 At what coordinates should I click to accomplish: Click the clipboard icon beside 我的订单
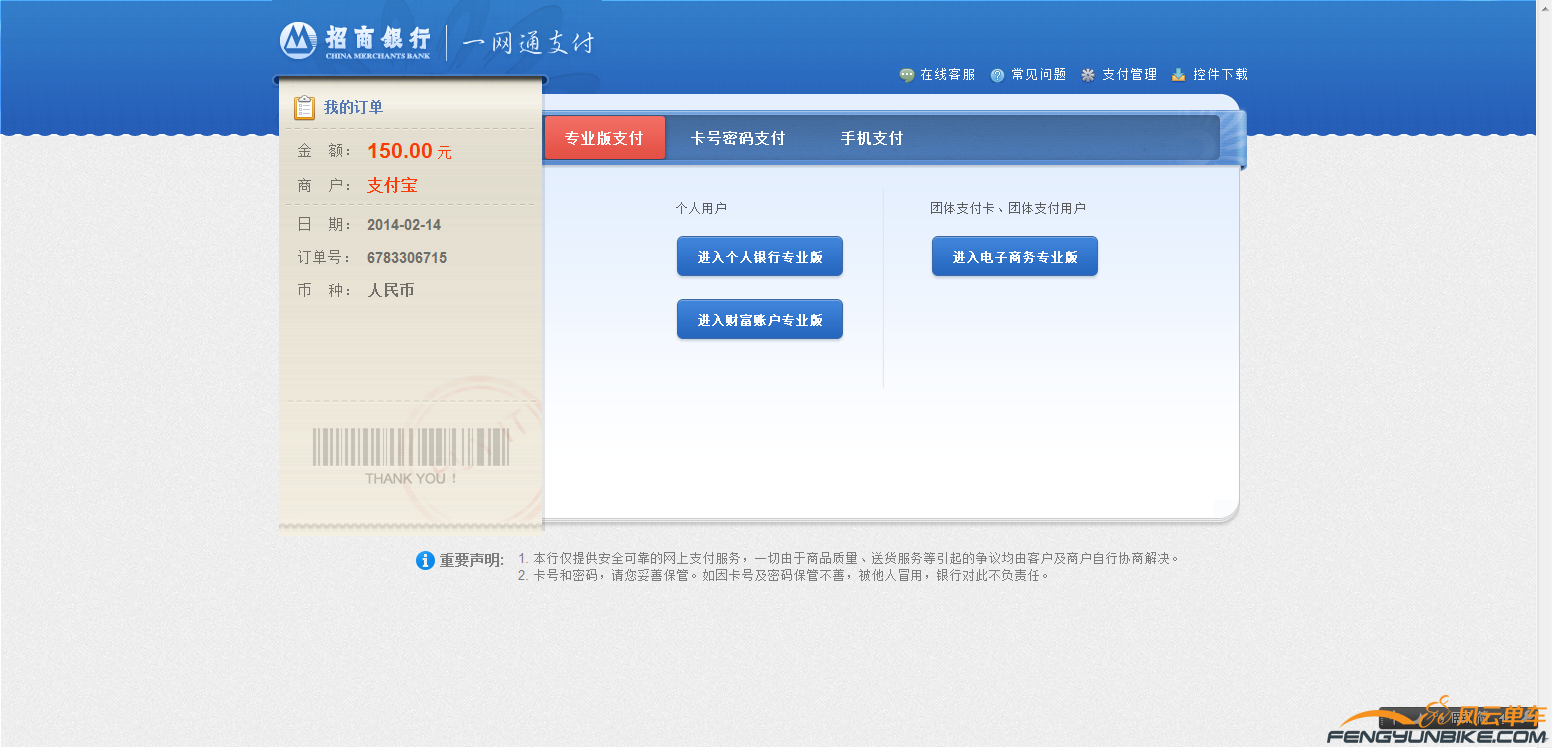tap(304, 107)
